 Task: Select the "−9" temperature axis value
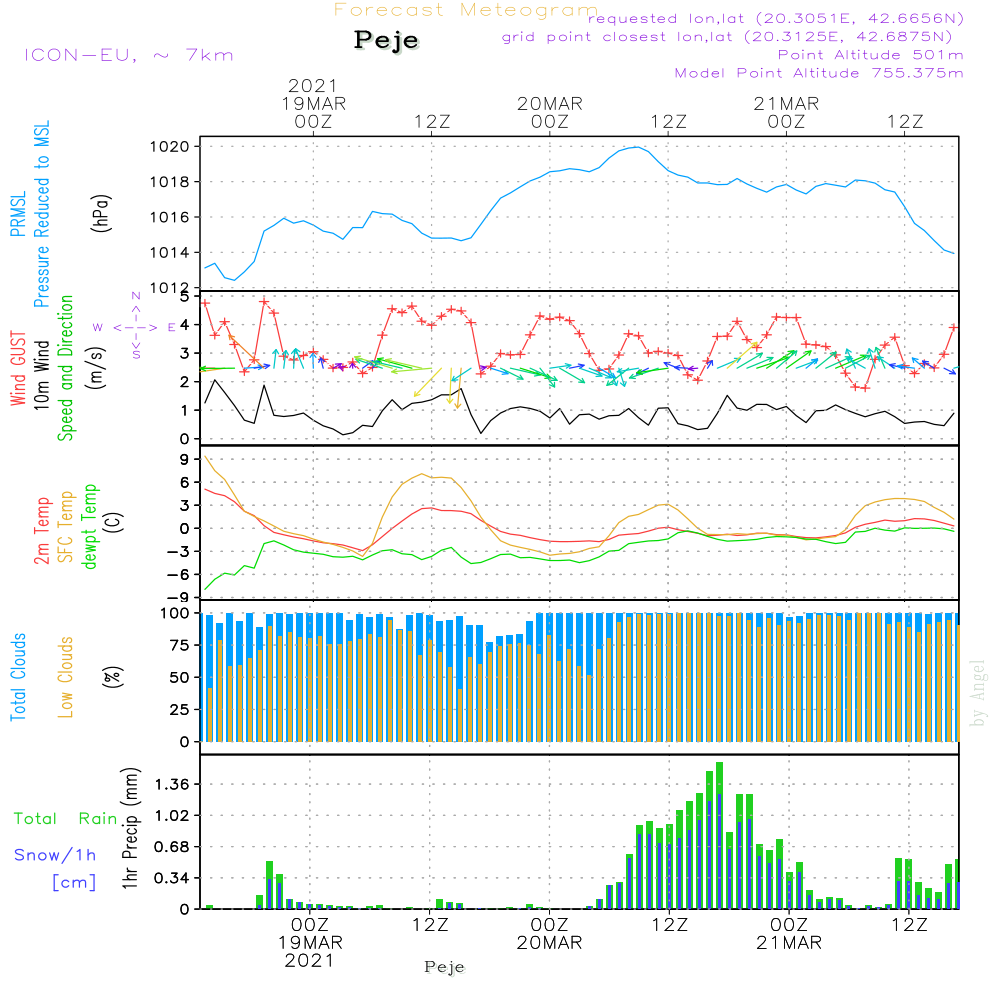coord(177,598)
